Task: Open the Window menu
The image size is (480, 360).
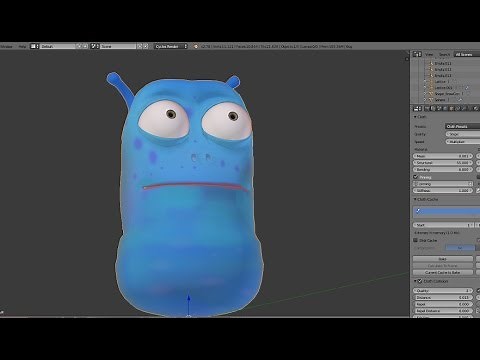Action: click(6, 46)
